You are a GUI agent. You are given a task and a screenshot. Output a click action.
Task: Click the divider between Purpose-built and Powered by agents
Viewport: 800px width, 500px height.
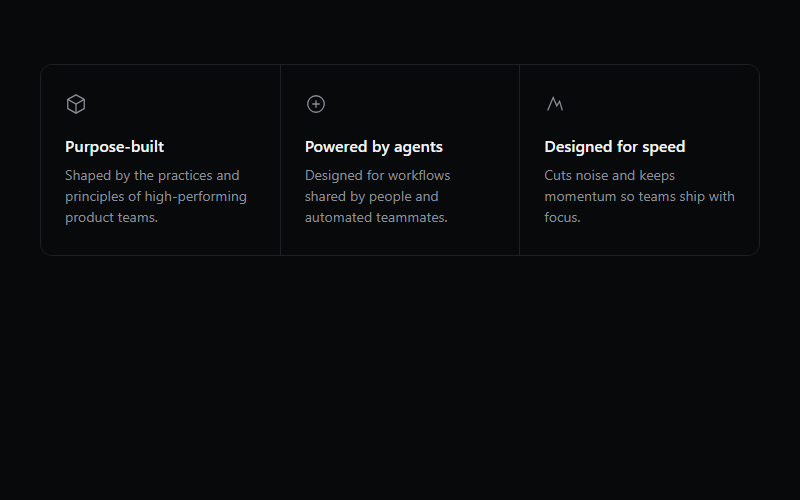(x=280, y=160)
